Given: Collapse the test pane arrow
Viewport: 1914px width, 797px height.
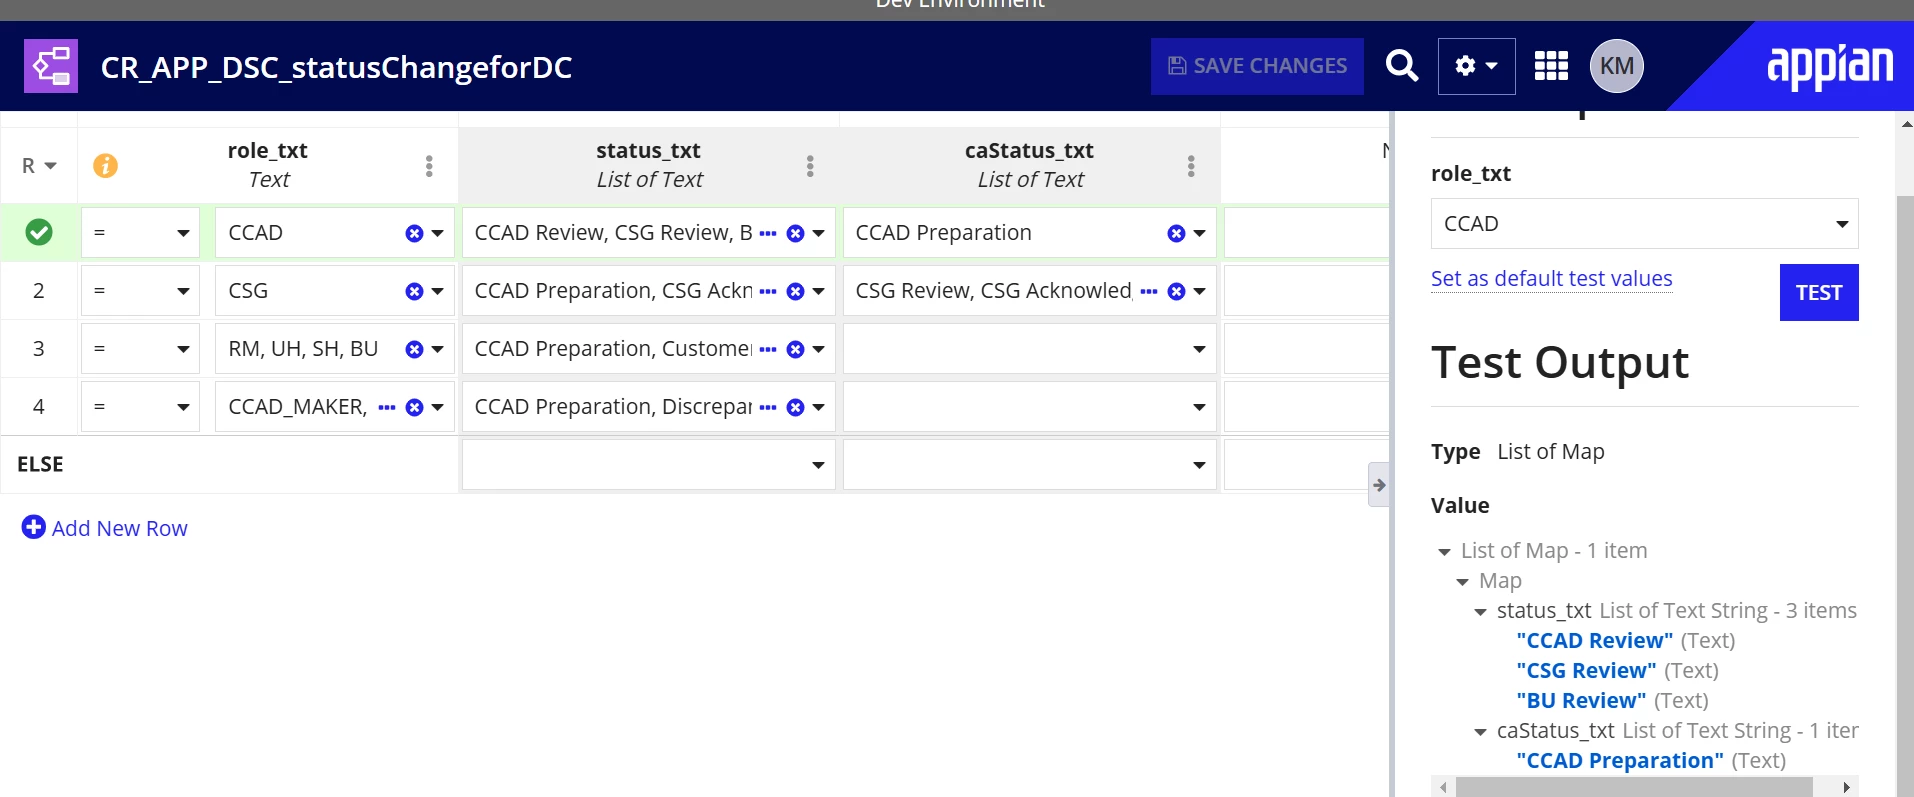Looking at the screenshot, I should (x=1379, y=485).
